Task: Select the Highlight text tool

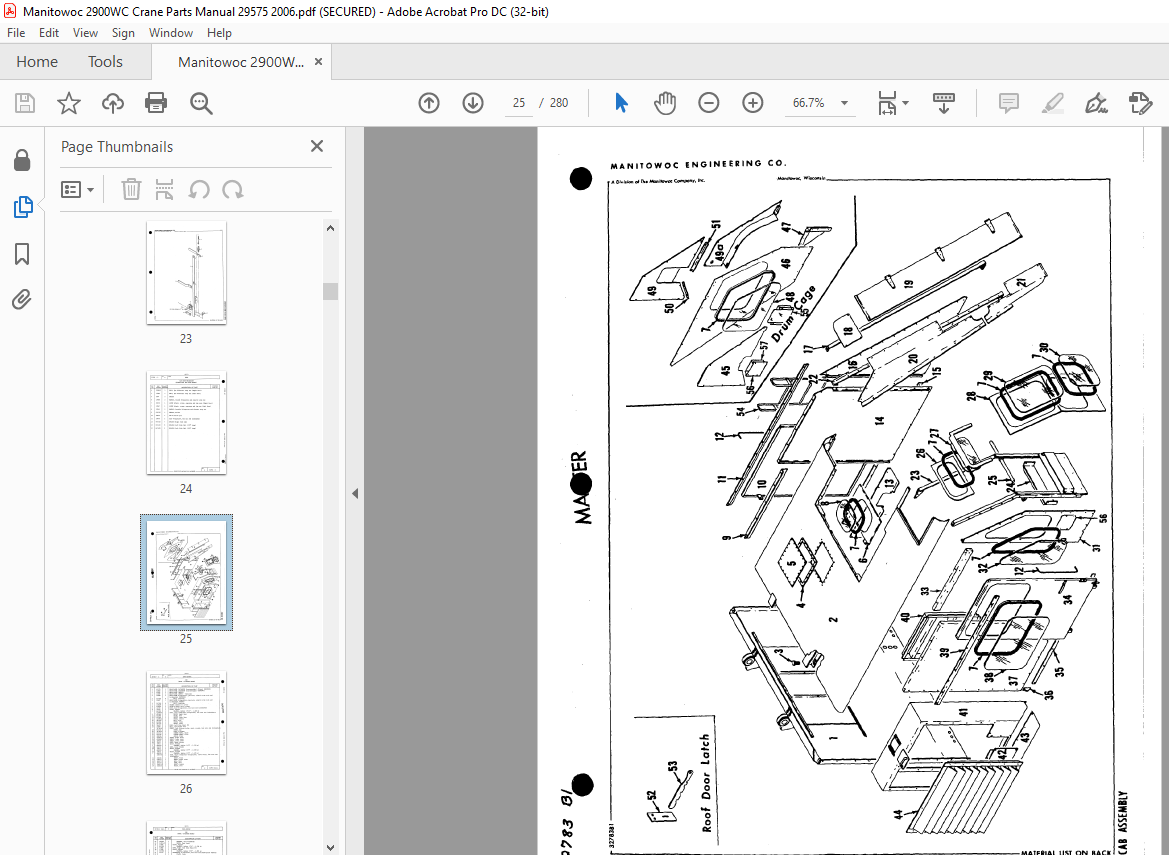Action: pos(1052,103)
